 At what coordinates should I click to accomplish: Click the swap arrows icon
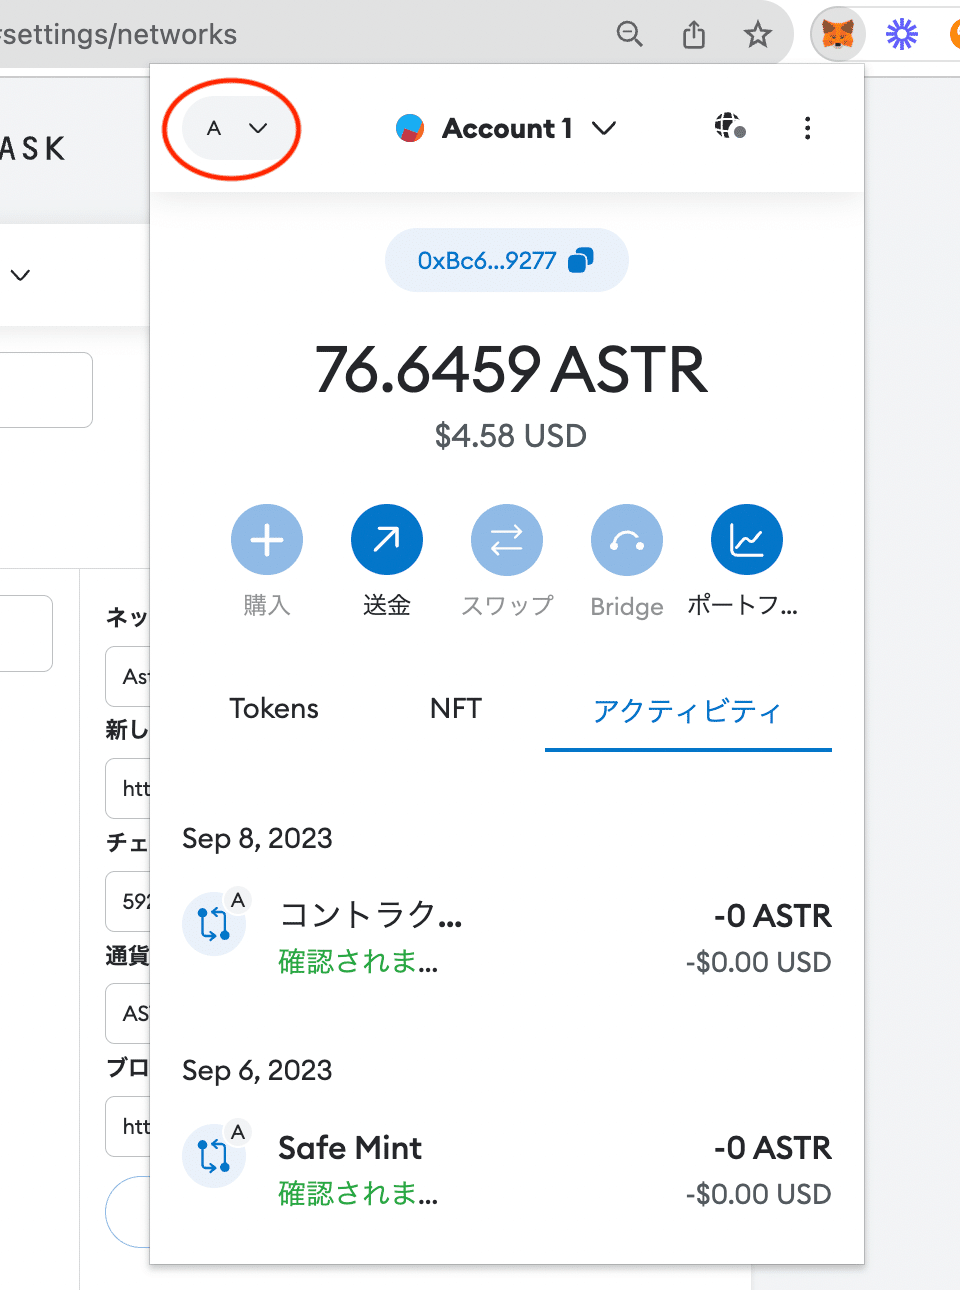(507, 540)
